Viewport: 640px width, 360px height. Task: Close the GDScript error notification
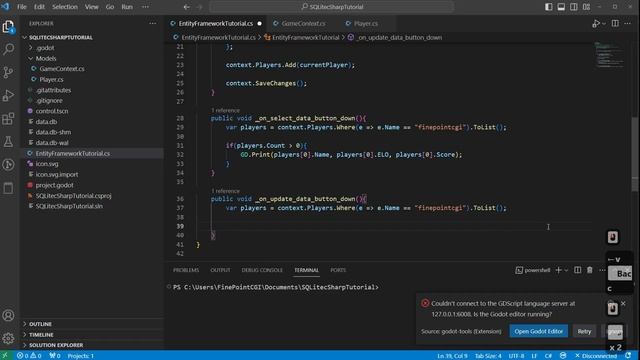pyautogui.click(x=623, y=303)
